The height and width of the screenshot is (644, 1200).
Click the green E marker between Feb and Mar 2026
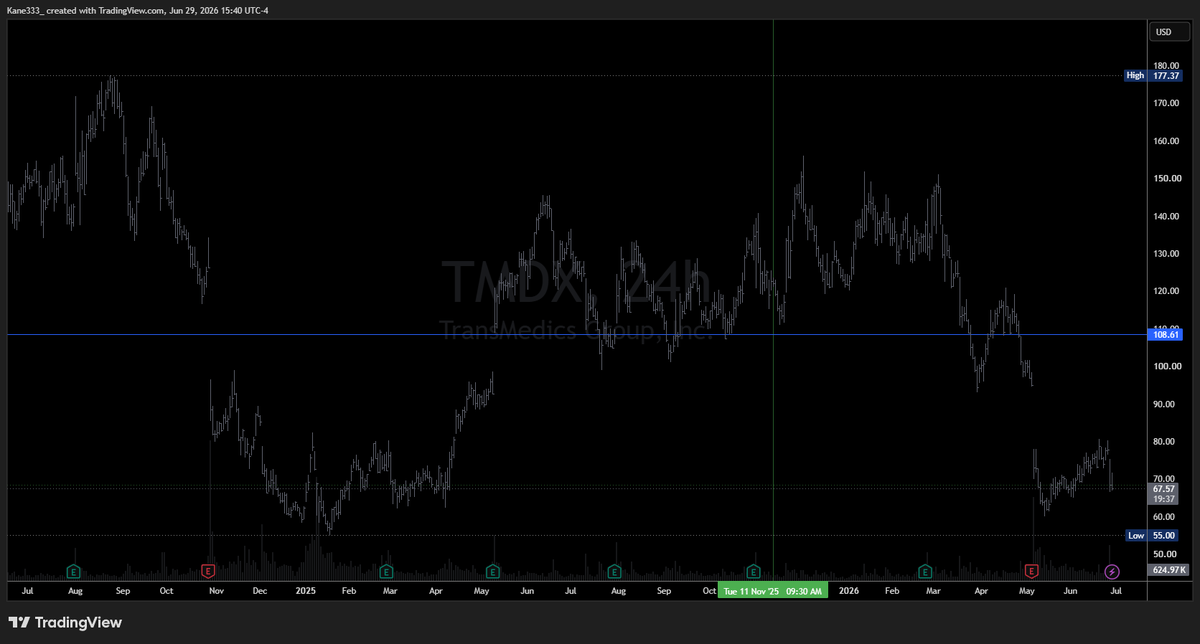pos(925,571)
